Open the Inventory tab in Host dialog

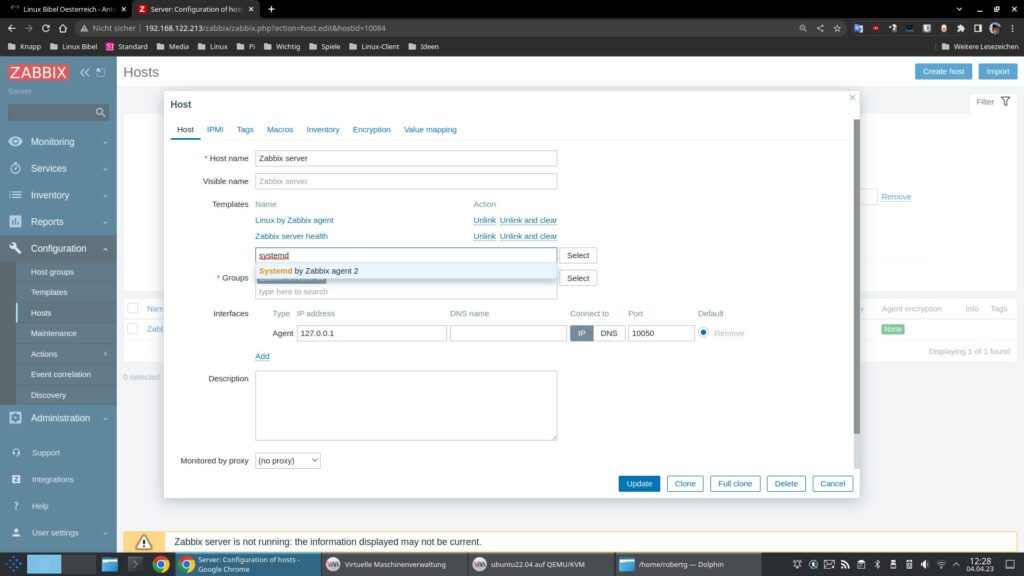[x=323, y=129]
